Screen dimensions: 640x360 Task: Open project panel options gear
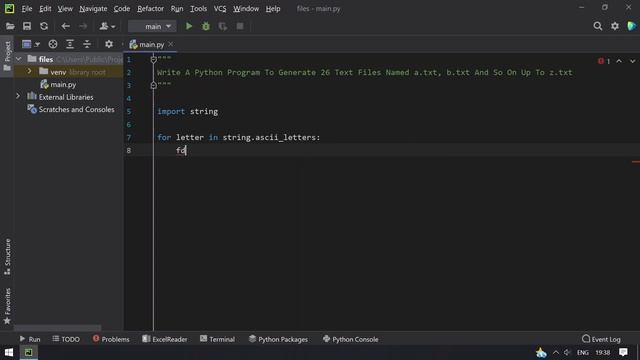click(109, 44)
